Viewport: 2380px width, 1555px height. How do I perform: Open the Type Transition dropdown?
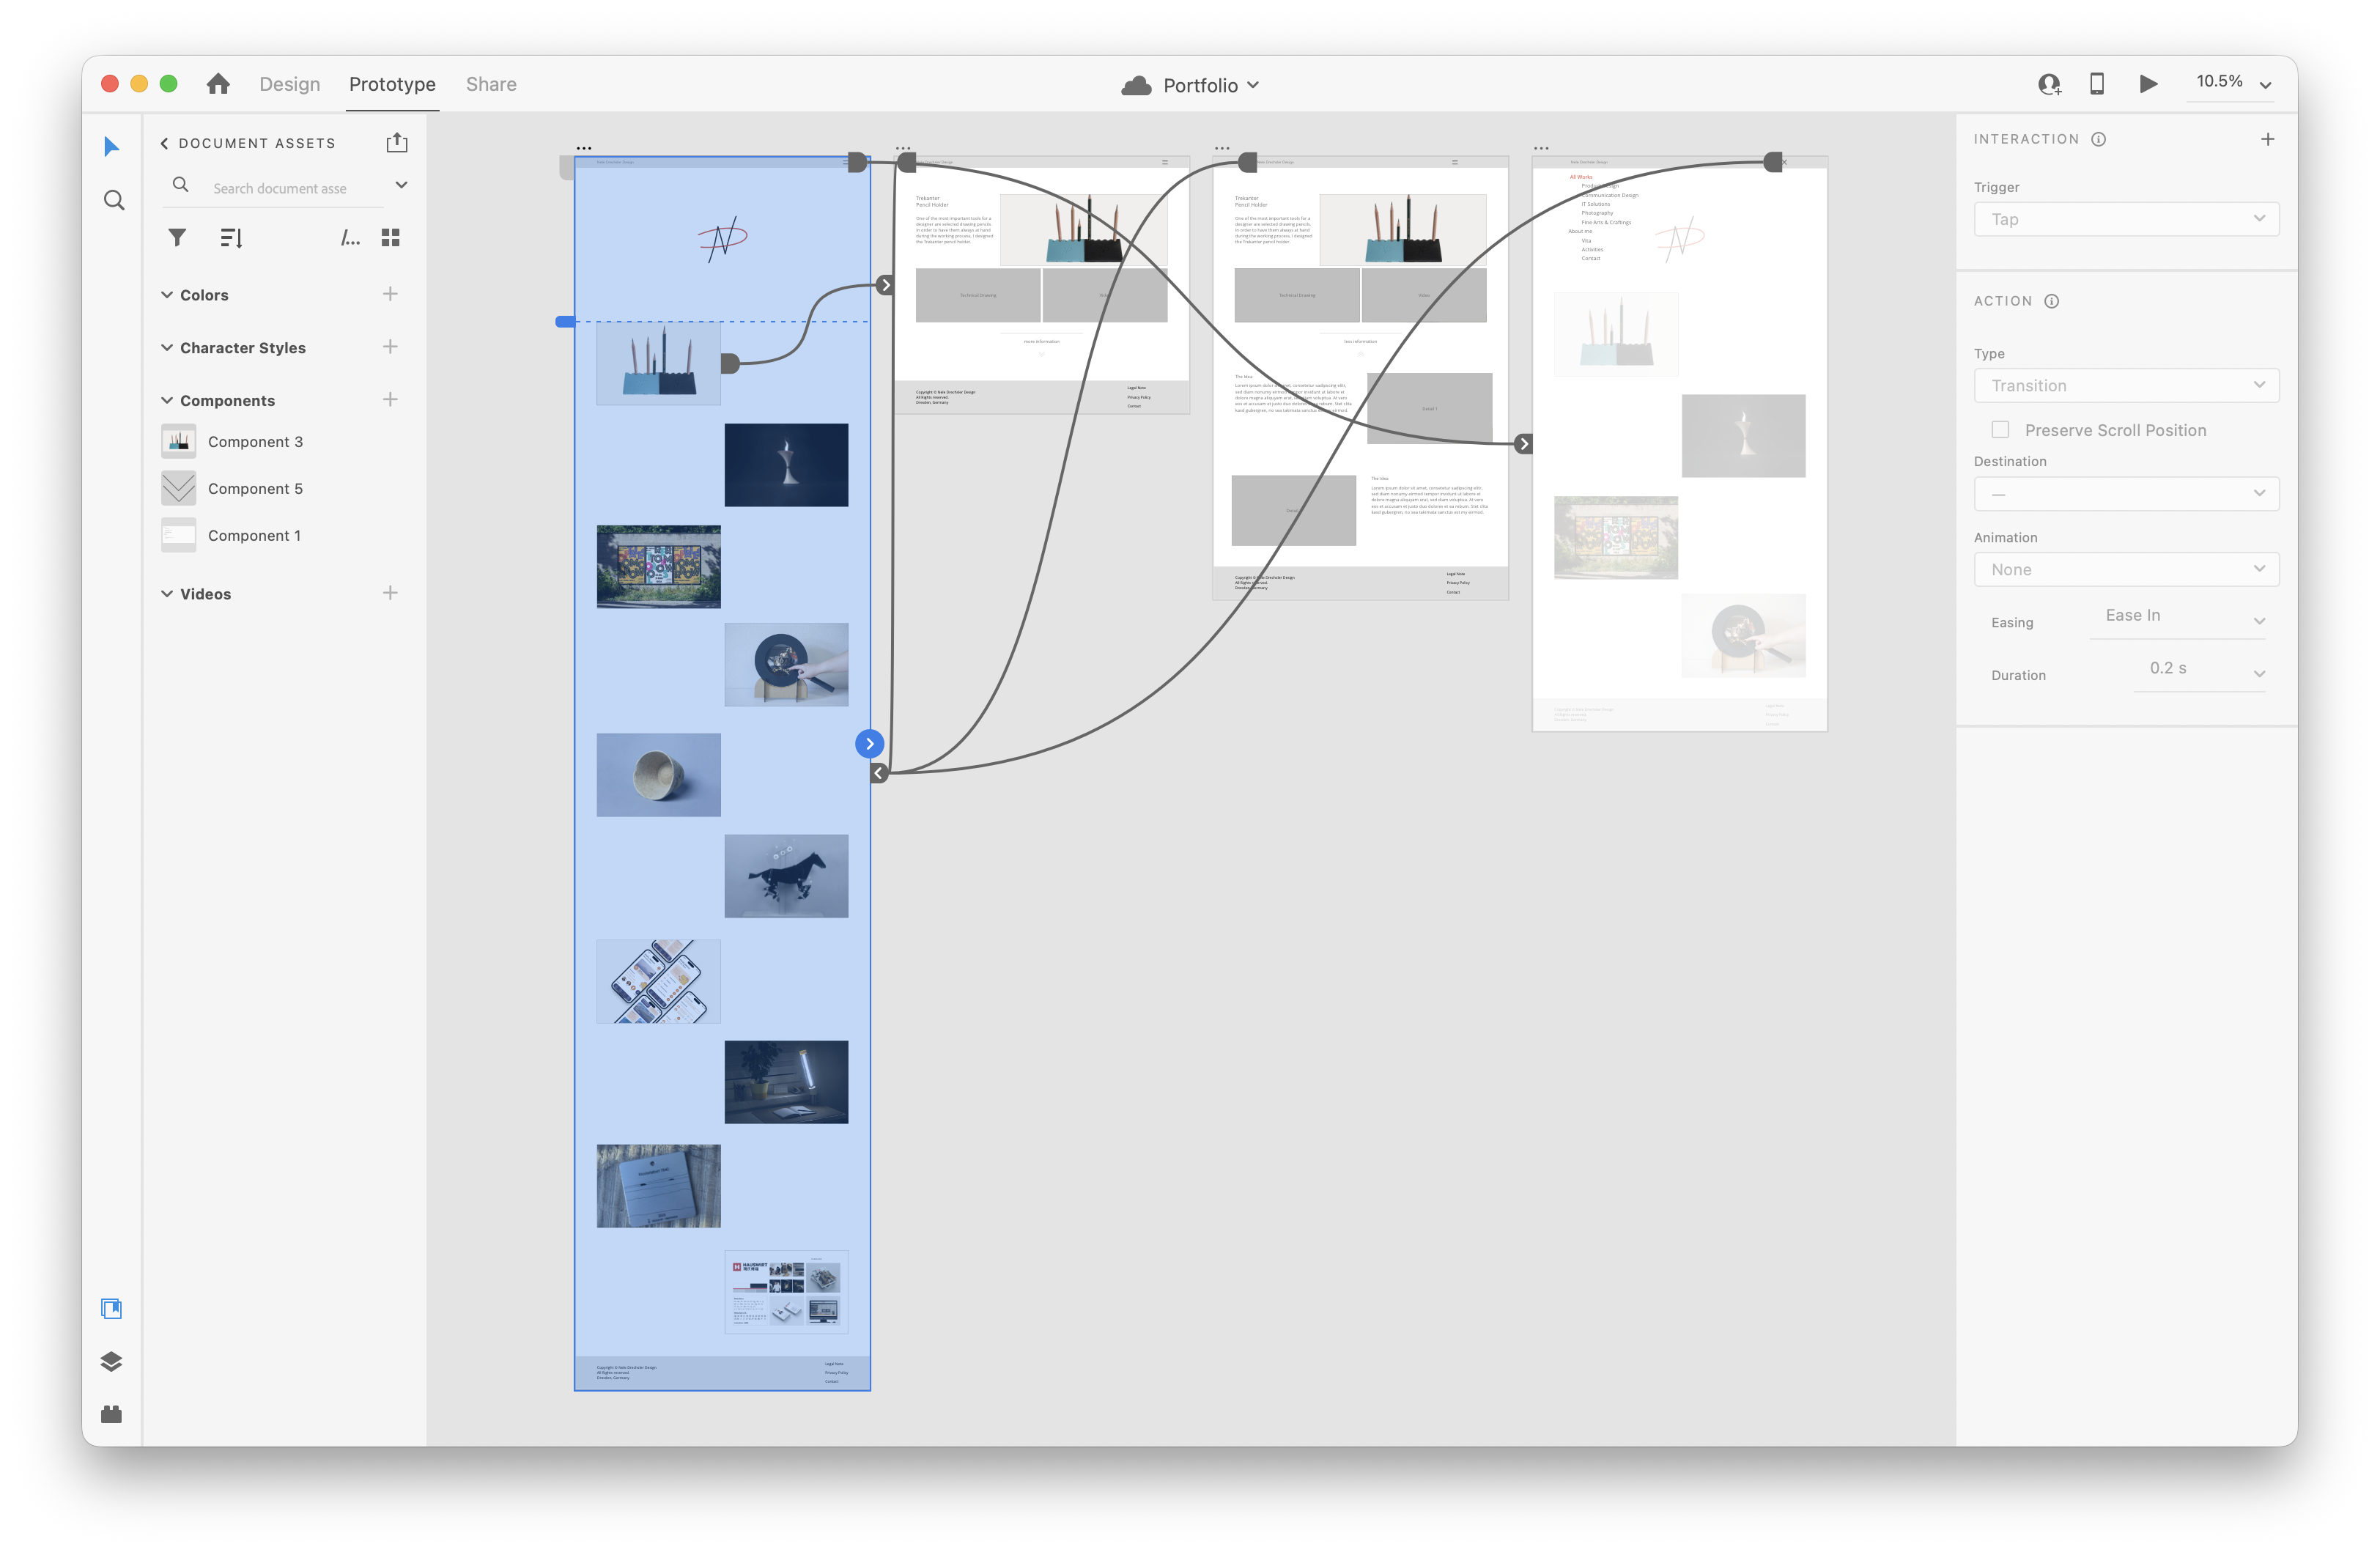click(x=2126, y=386)
